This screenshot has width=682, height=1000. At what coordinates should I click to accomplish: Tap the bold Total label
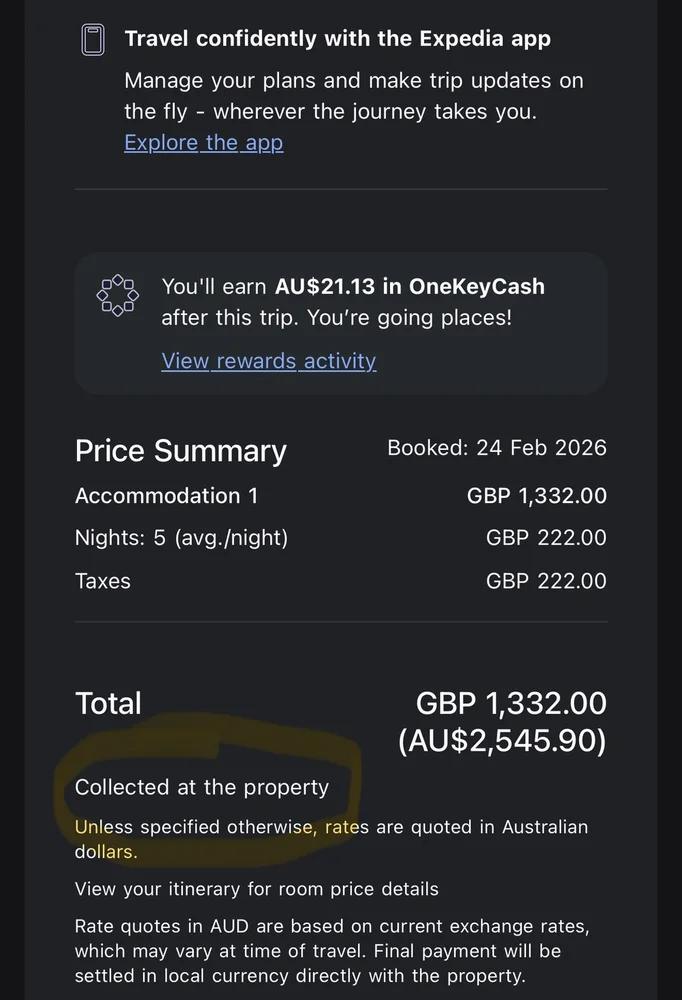pyautogui.click(x=108, y=703)
